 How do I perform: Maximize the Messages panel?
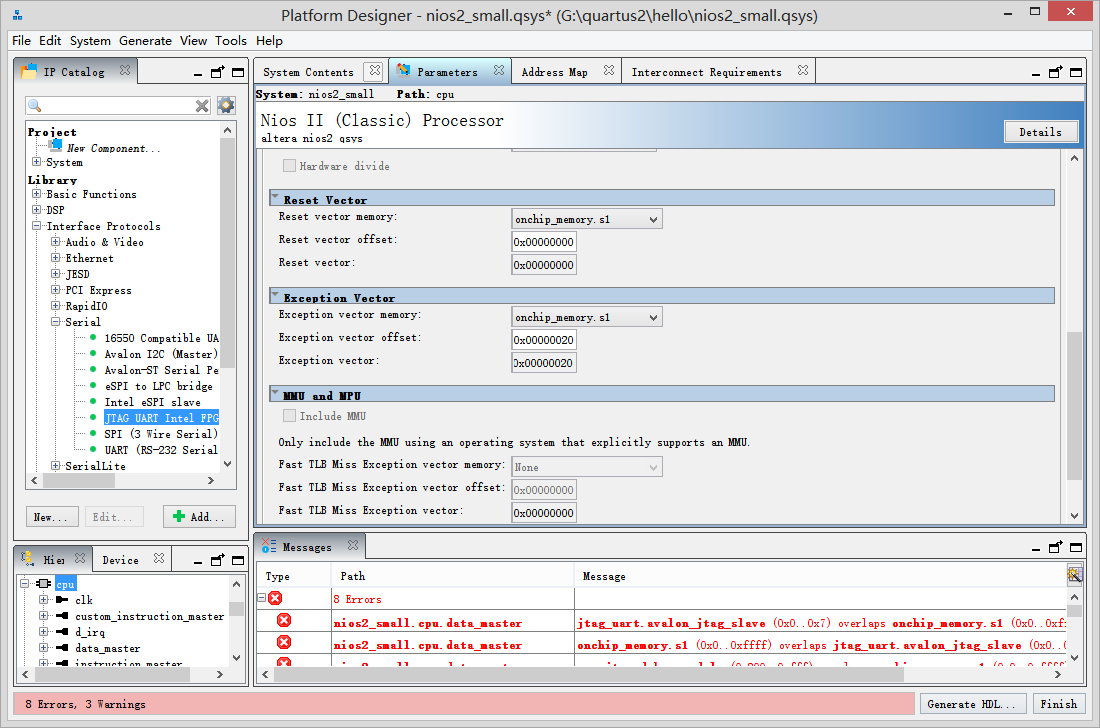[1075, 547]
